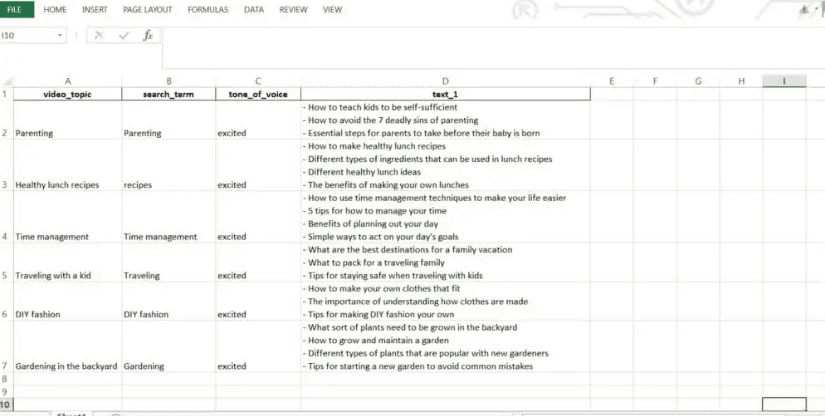This screenshot has height=416, width=825.
Task: Click the Enter checkmark icon in formula bar
Action: pos(124,35)
